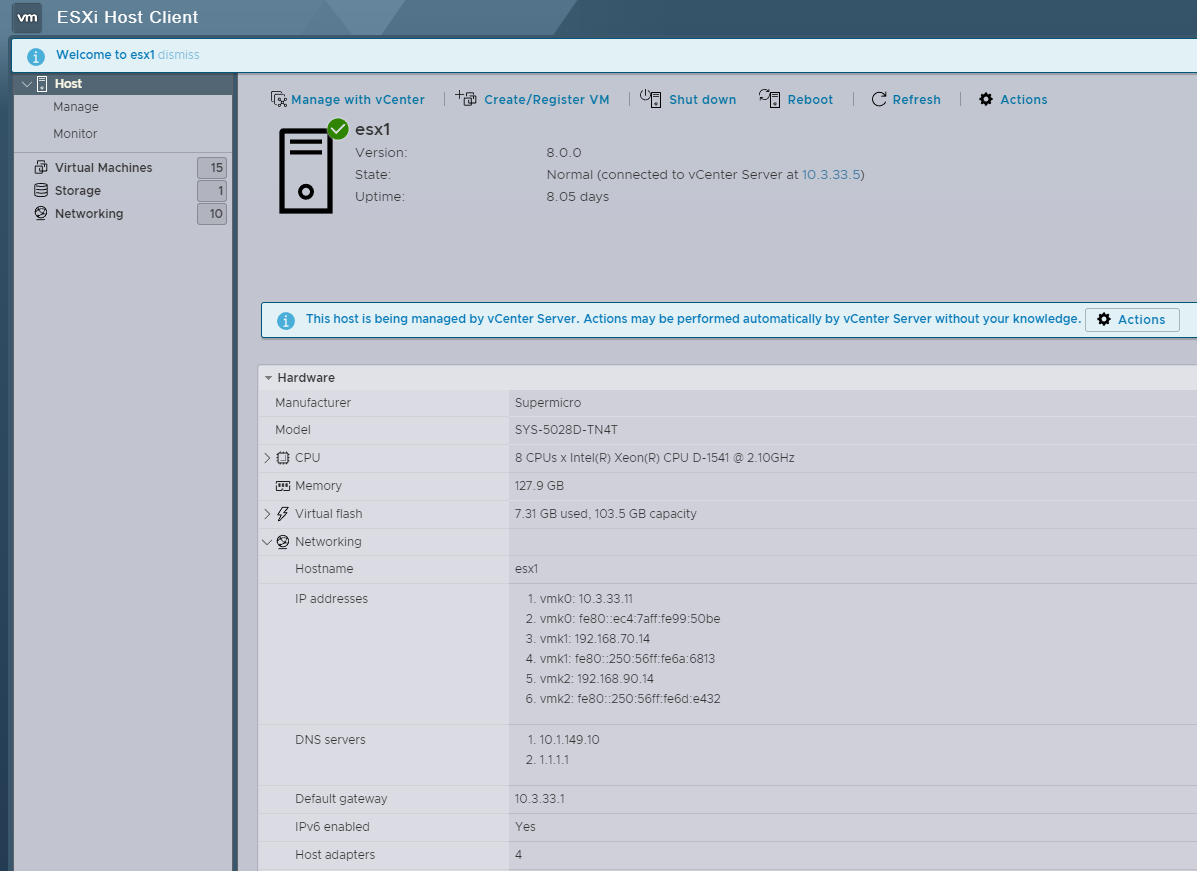Click the Refresh circular arrow icon
The image size is (1197, 871).
[879, 99]
